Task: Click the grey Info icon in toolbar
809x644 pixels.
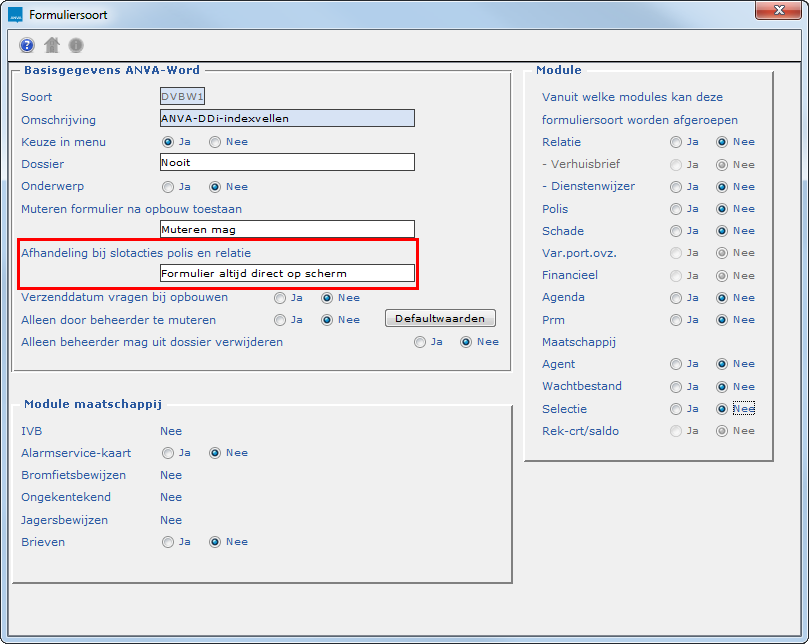Action: coord(76,45)
